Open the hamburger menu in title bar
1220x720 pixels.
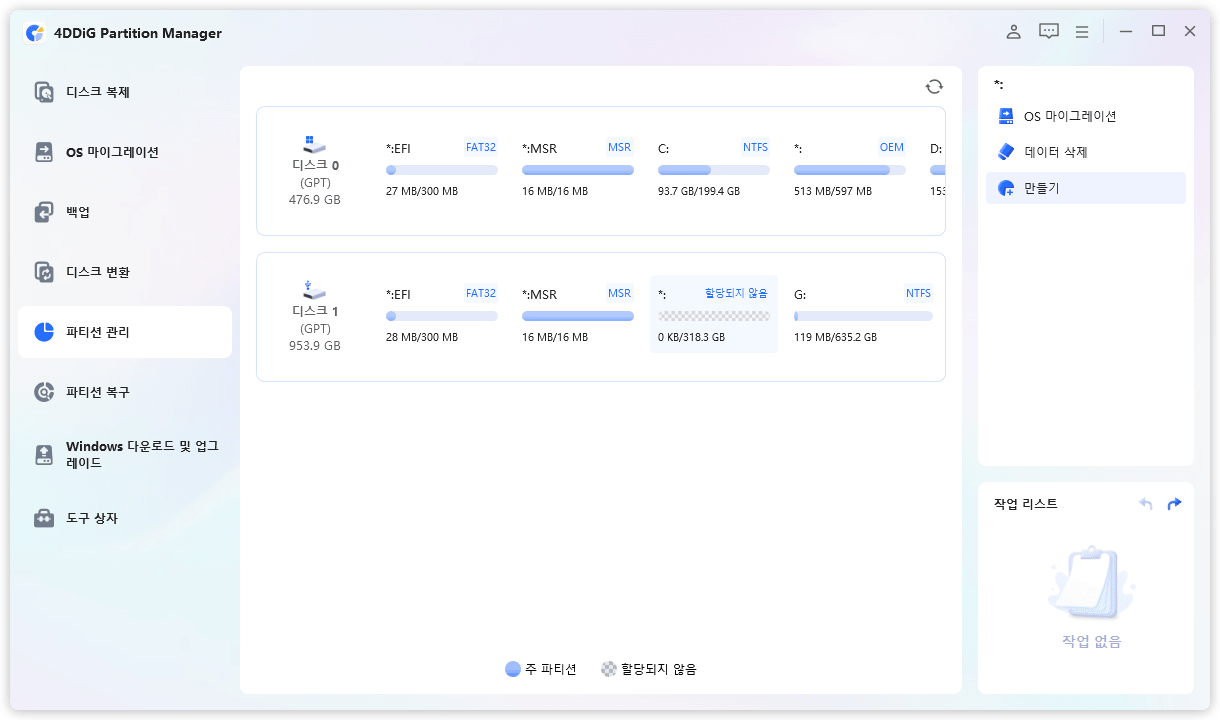1082,32
